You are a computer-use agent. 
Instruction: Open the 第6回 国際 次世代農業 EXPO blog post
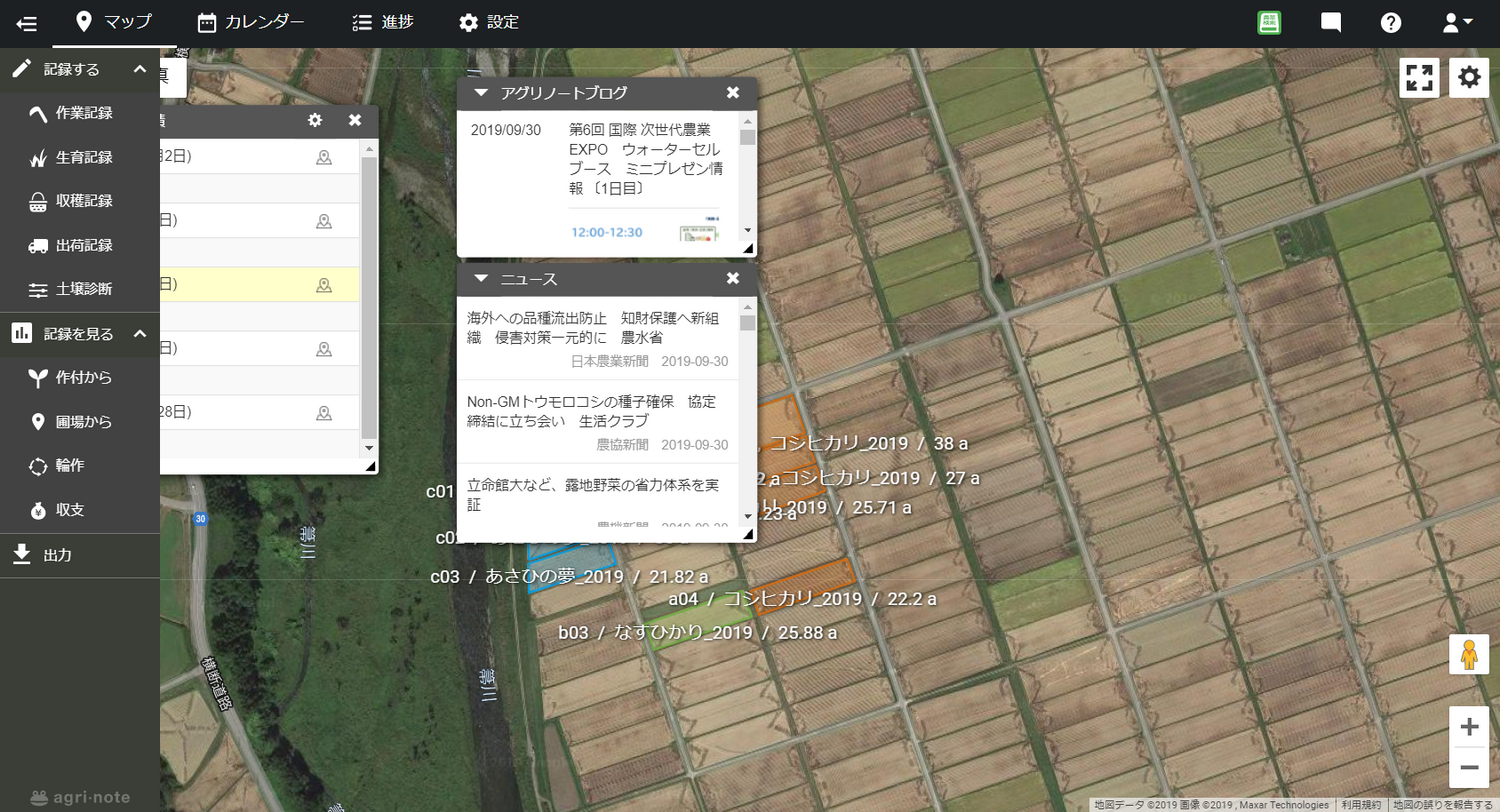coord(646,159)
